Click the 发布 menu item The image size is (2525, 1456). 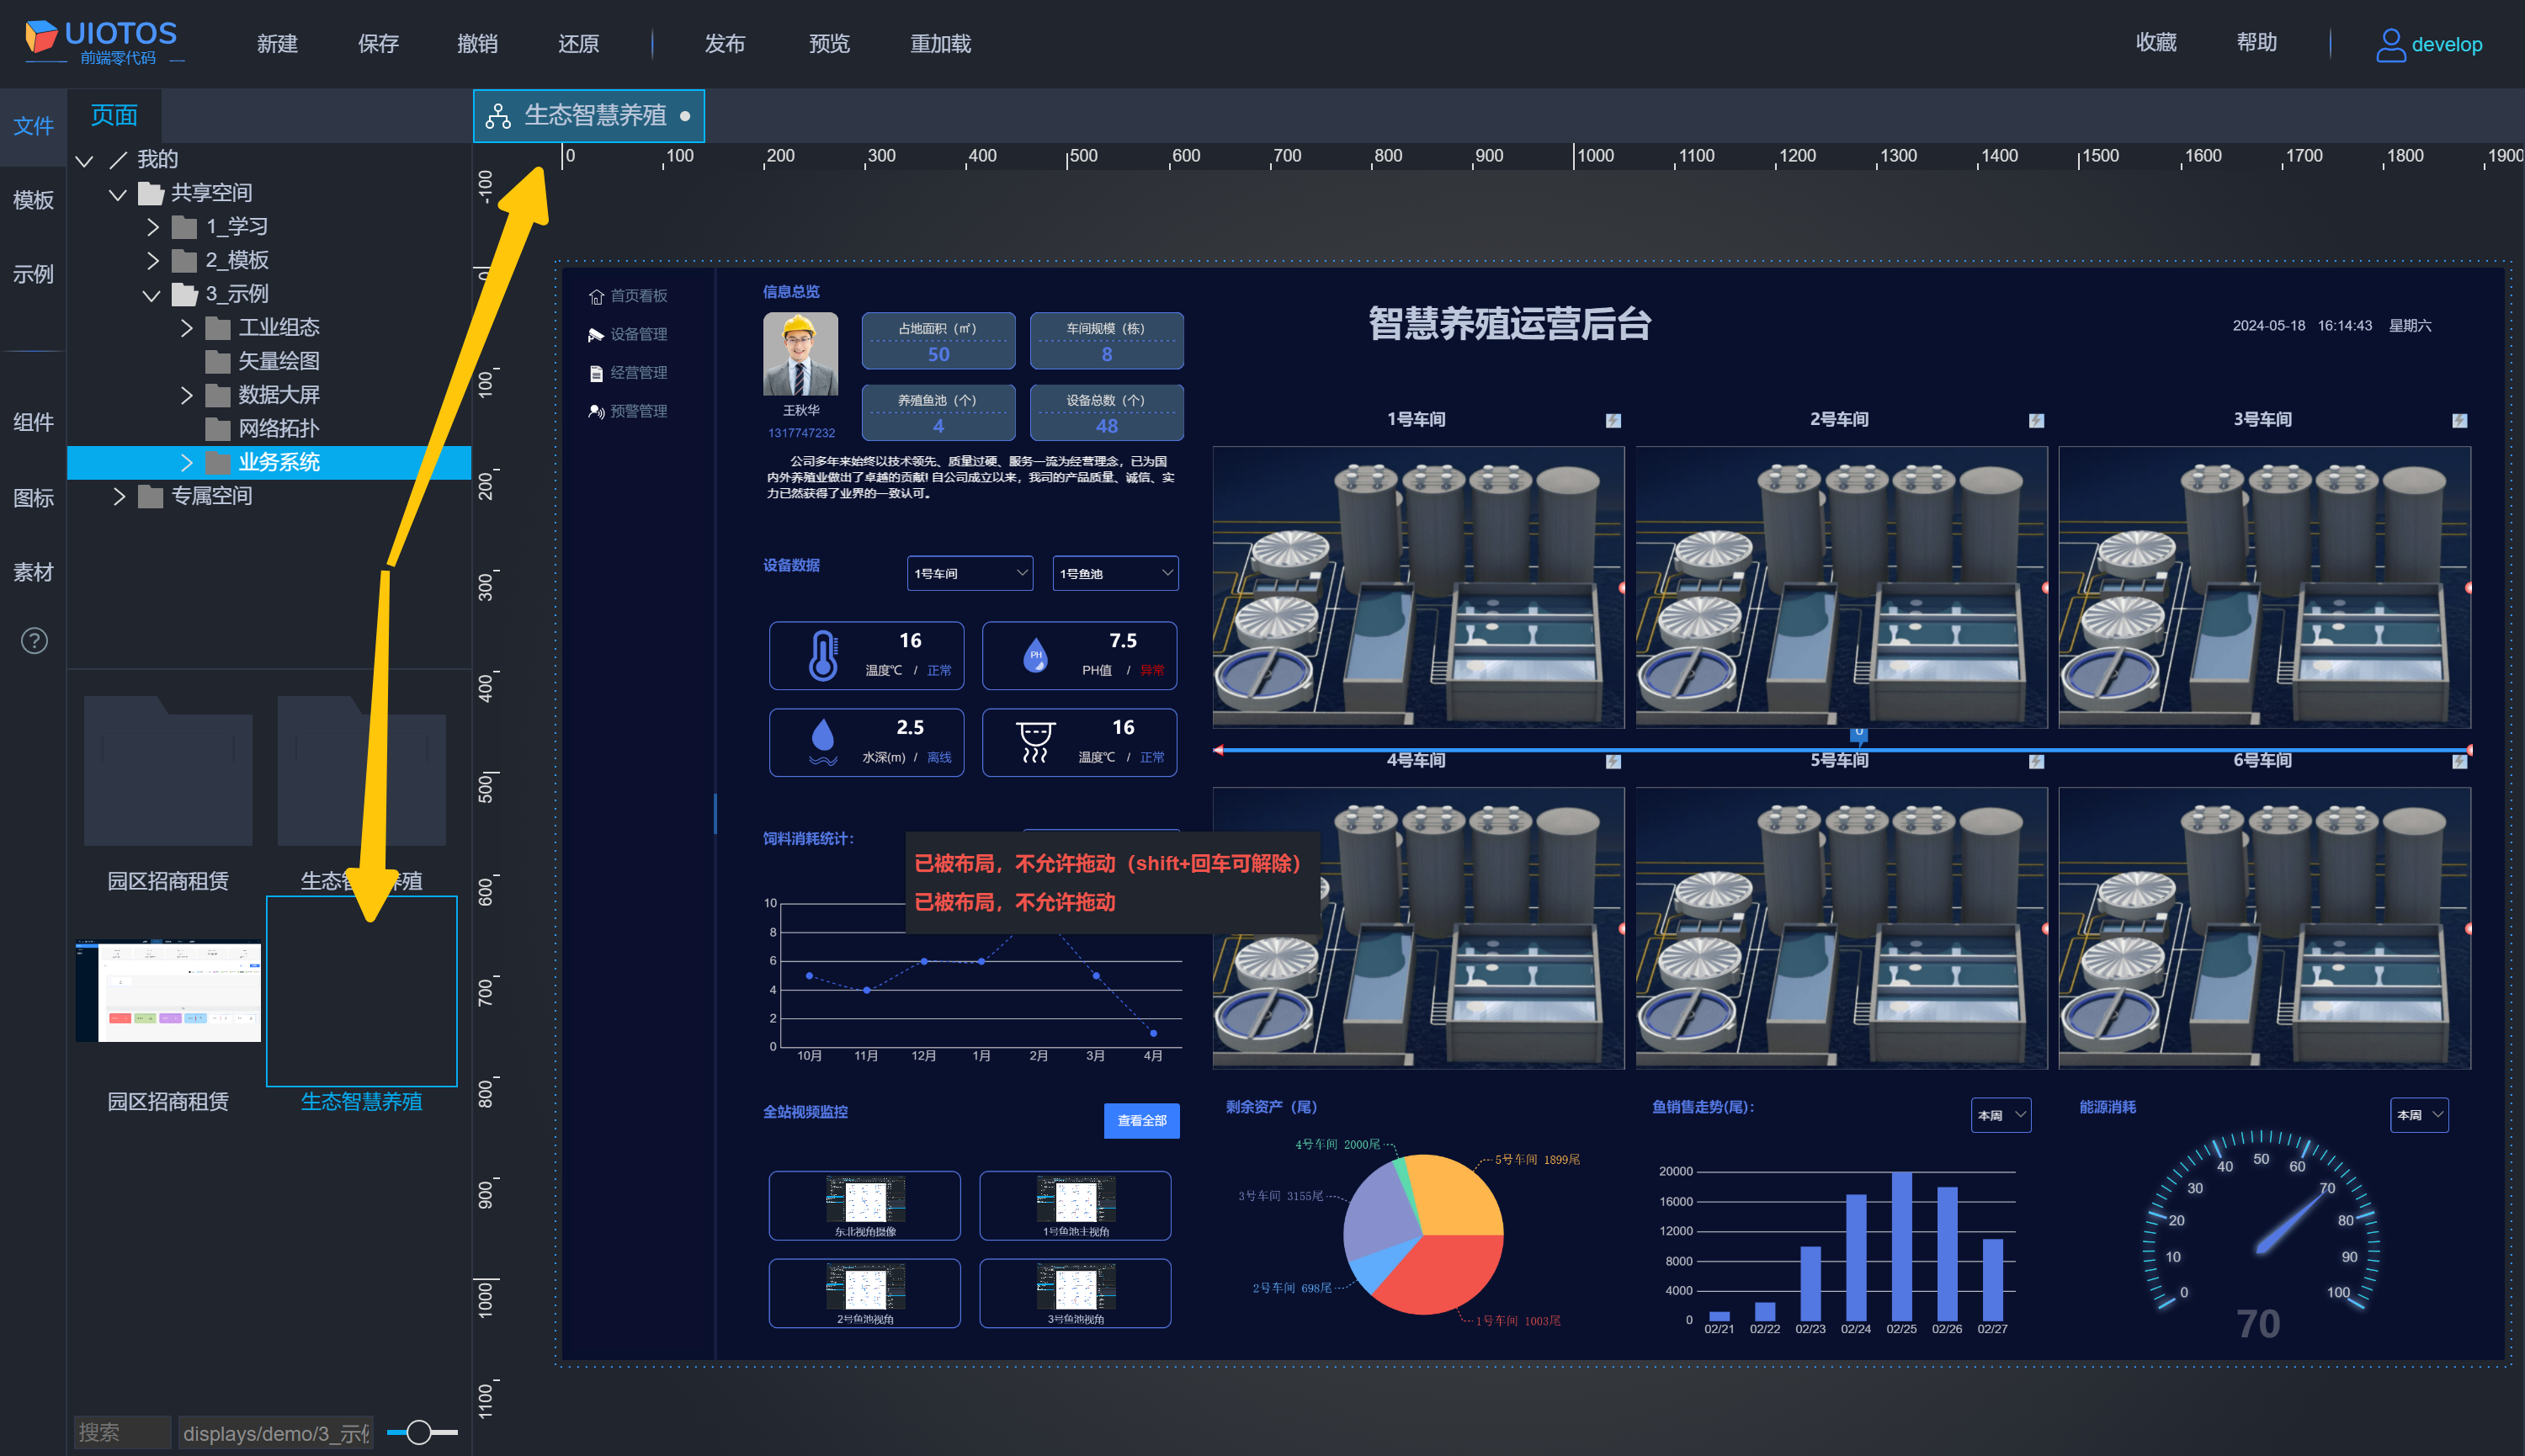point(724,44)
